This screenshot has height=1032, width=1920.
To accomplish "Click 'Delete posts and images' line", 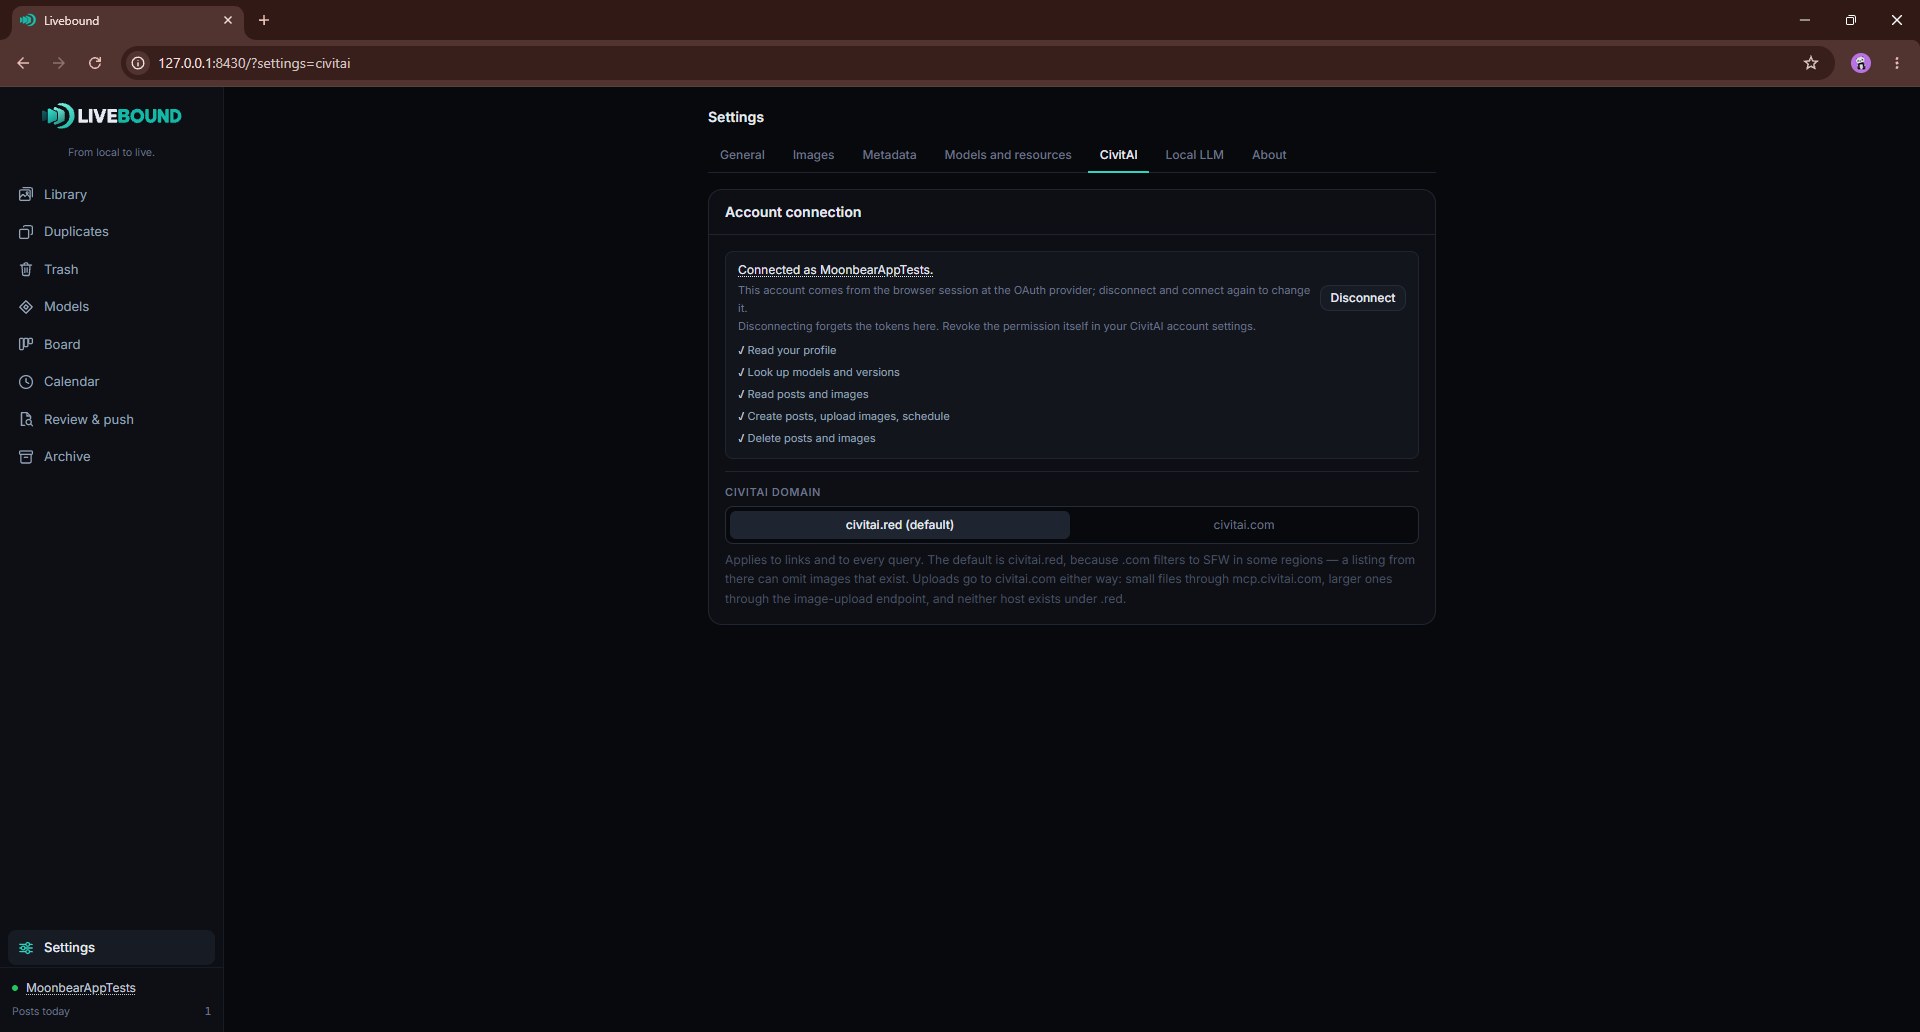I will click(807, 438).
